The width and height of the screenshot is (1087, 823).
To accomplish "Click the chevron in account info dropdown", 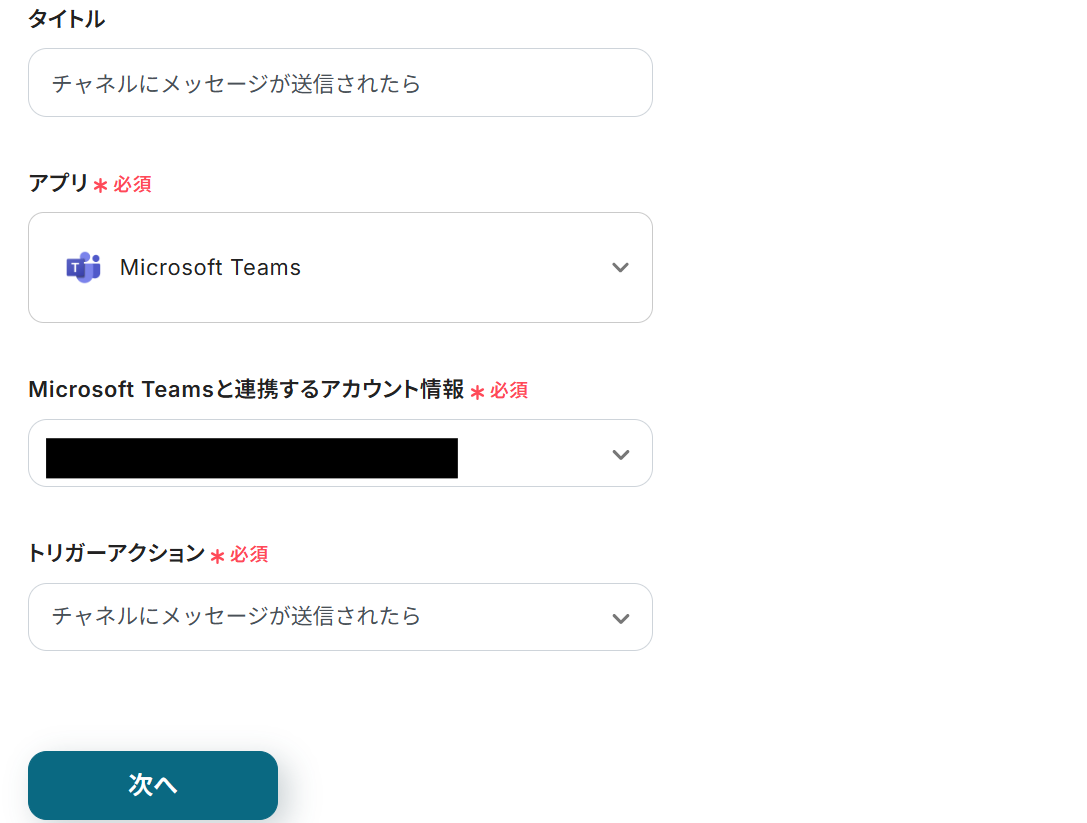I will (620, 455).
